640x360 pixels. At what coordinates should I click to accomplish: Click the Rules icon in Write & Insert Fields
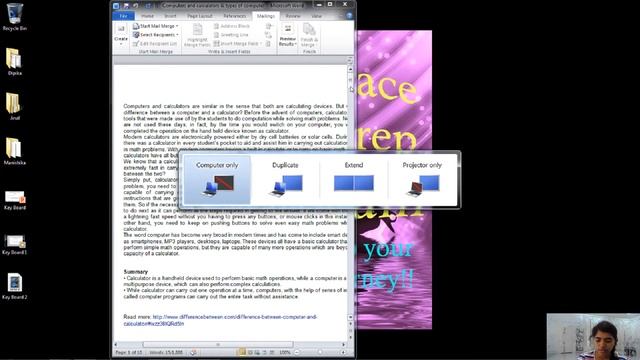pyautogui.click(x=269, y=26)
